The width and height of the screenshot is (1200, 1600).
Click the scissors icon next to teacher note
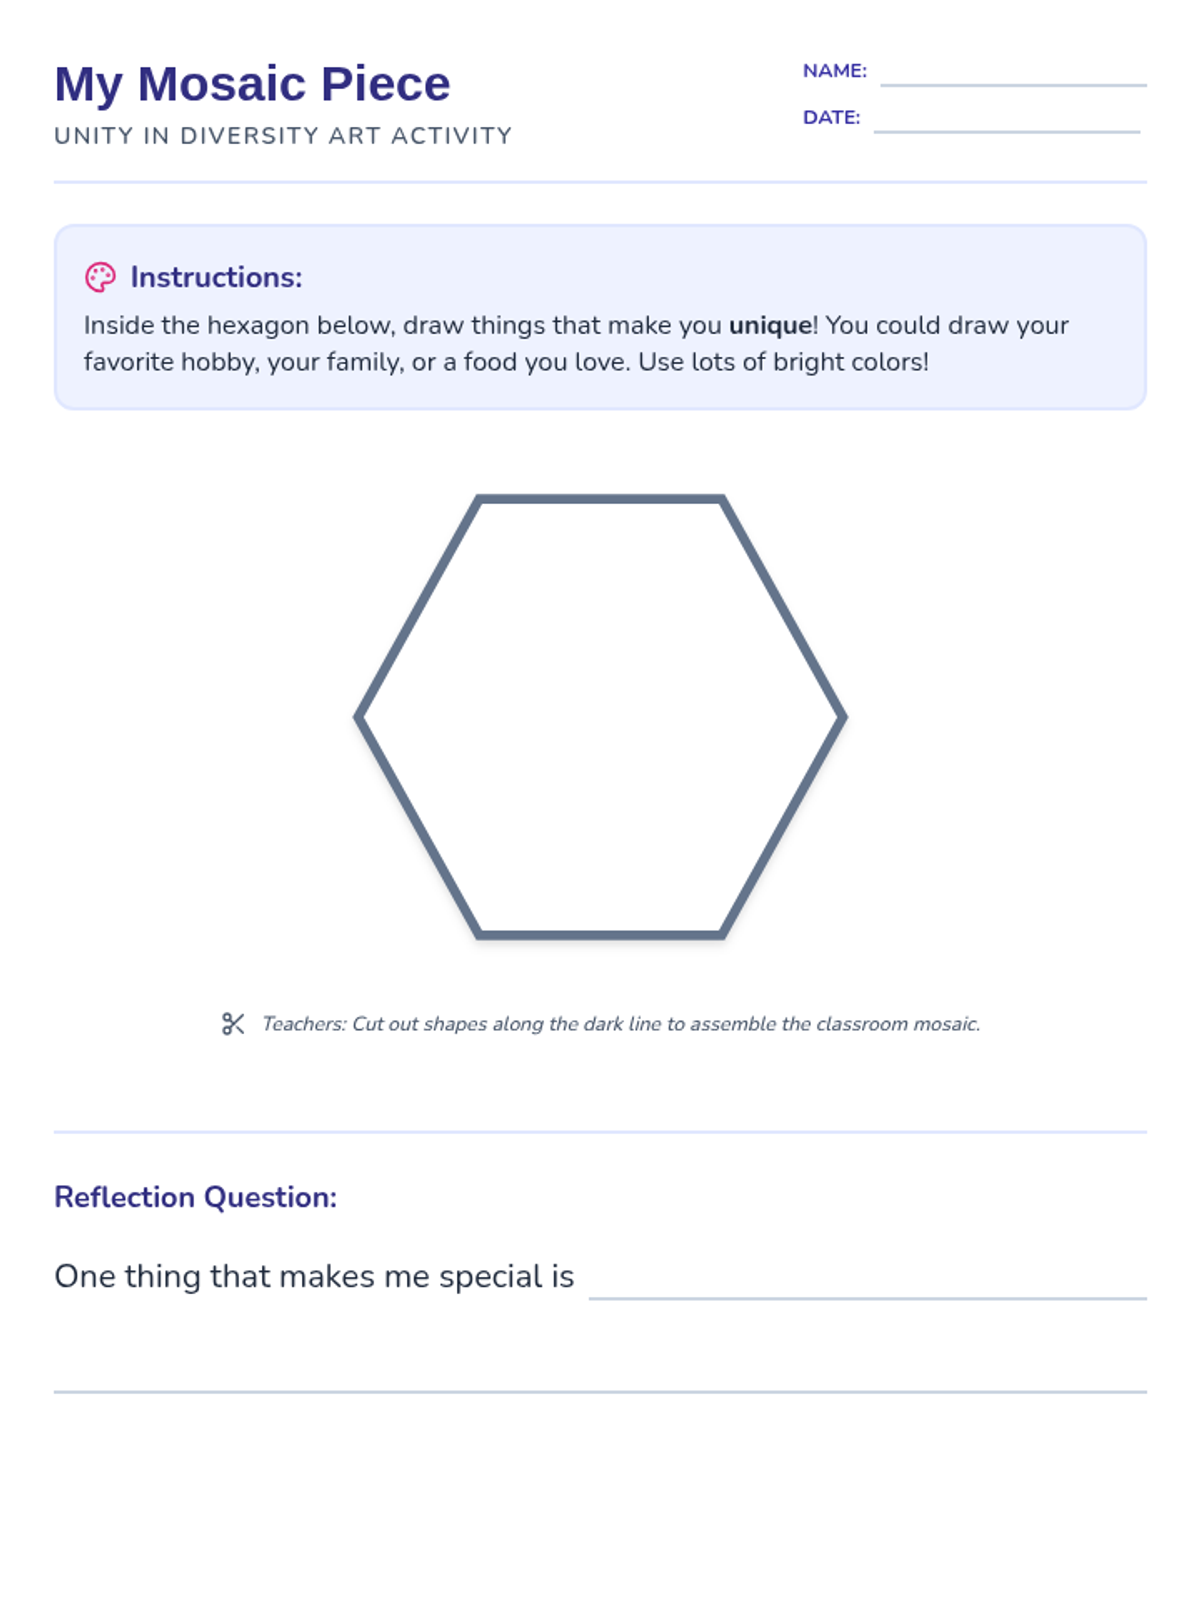click(x=233, y=1024)
